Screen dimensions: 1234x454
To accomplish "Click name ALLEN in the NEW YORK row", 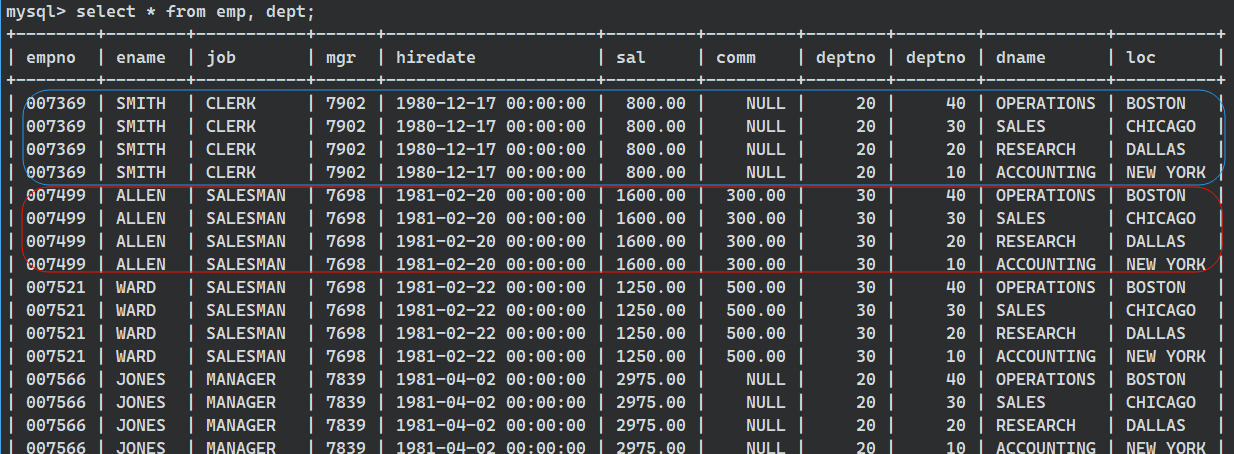I will pos(141,264).
